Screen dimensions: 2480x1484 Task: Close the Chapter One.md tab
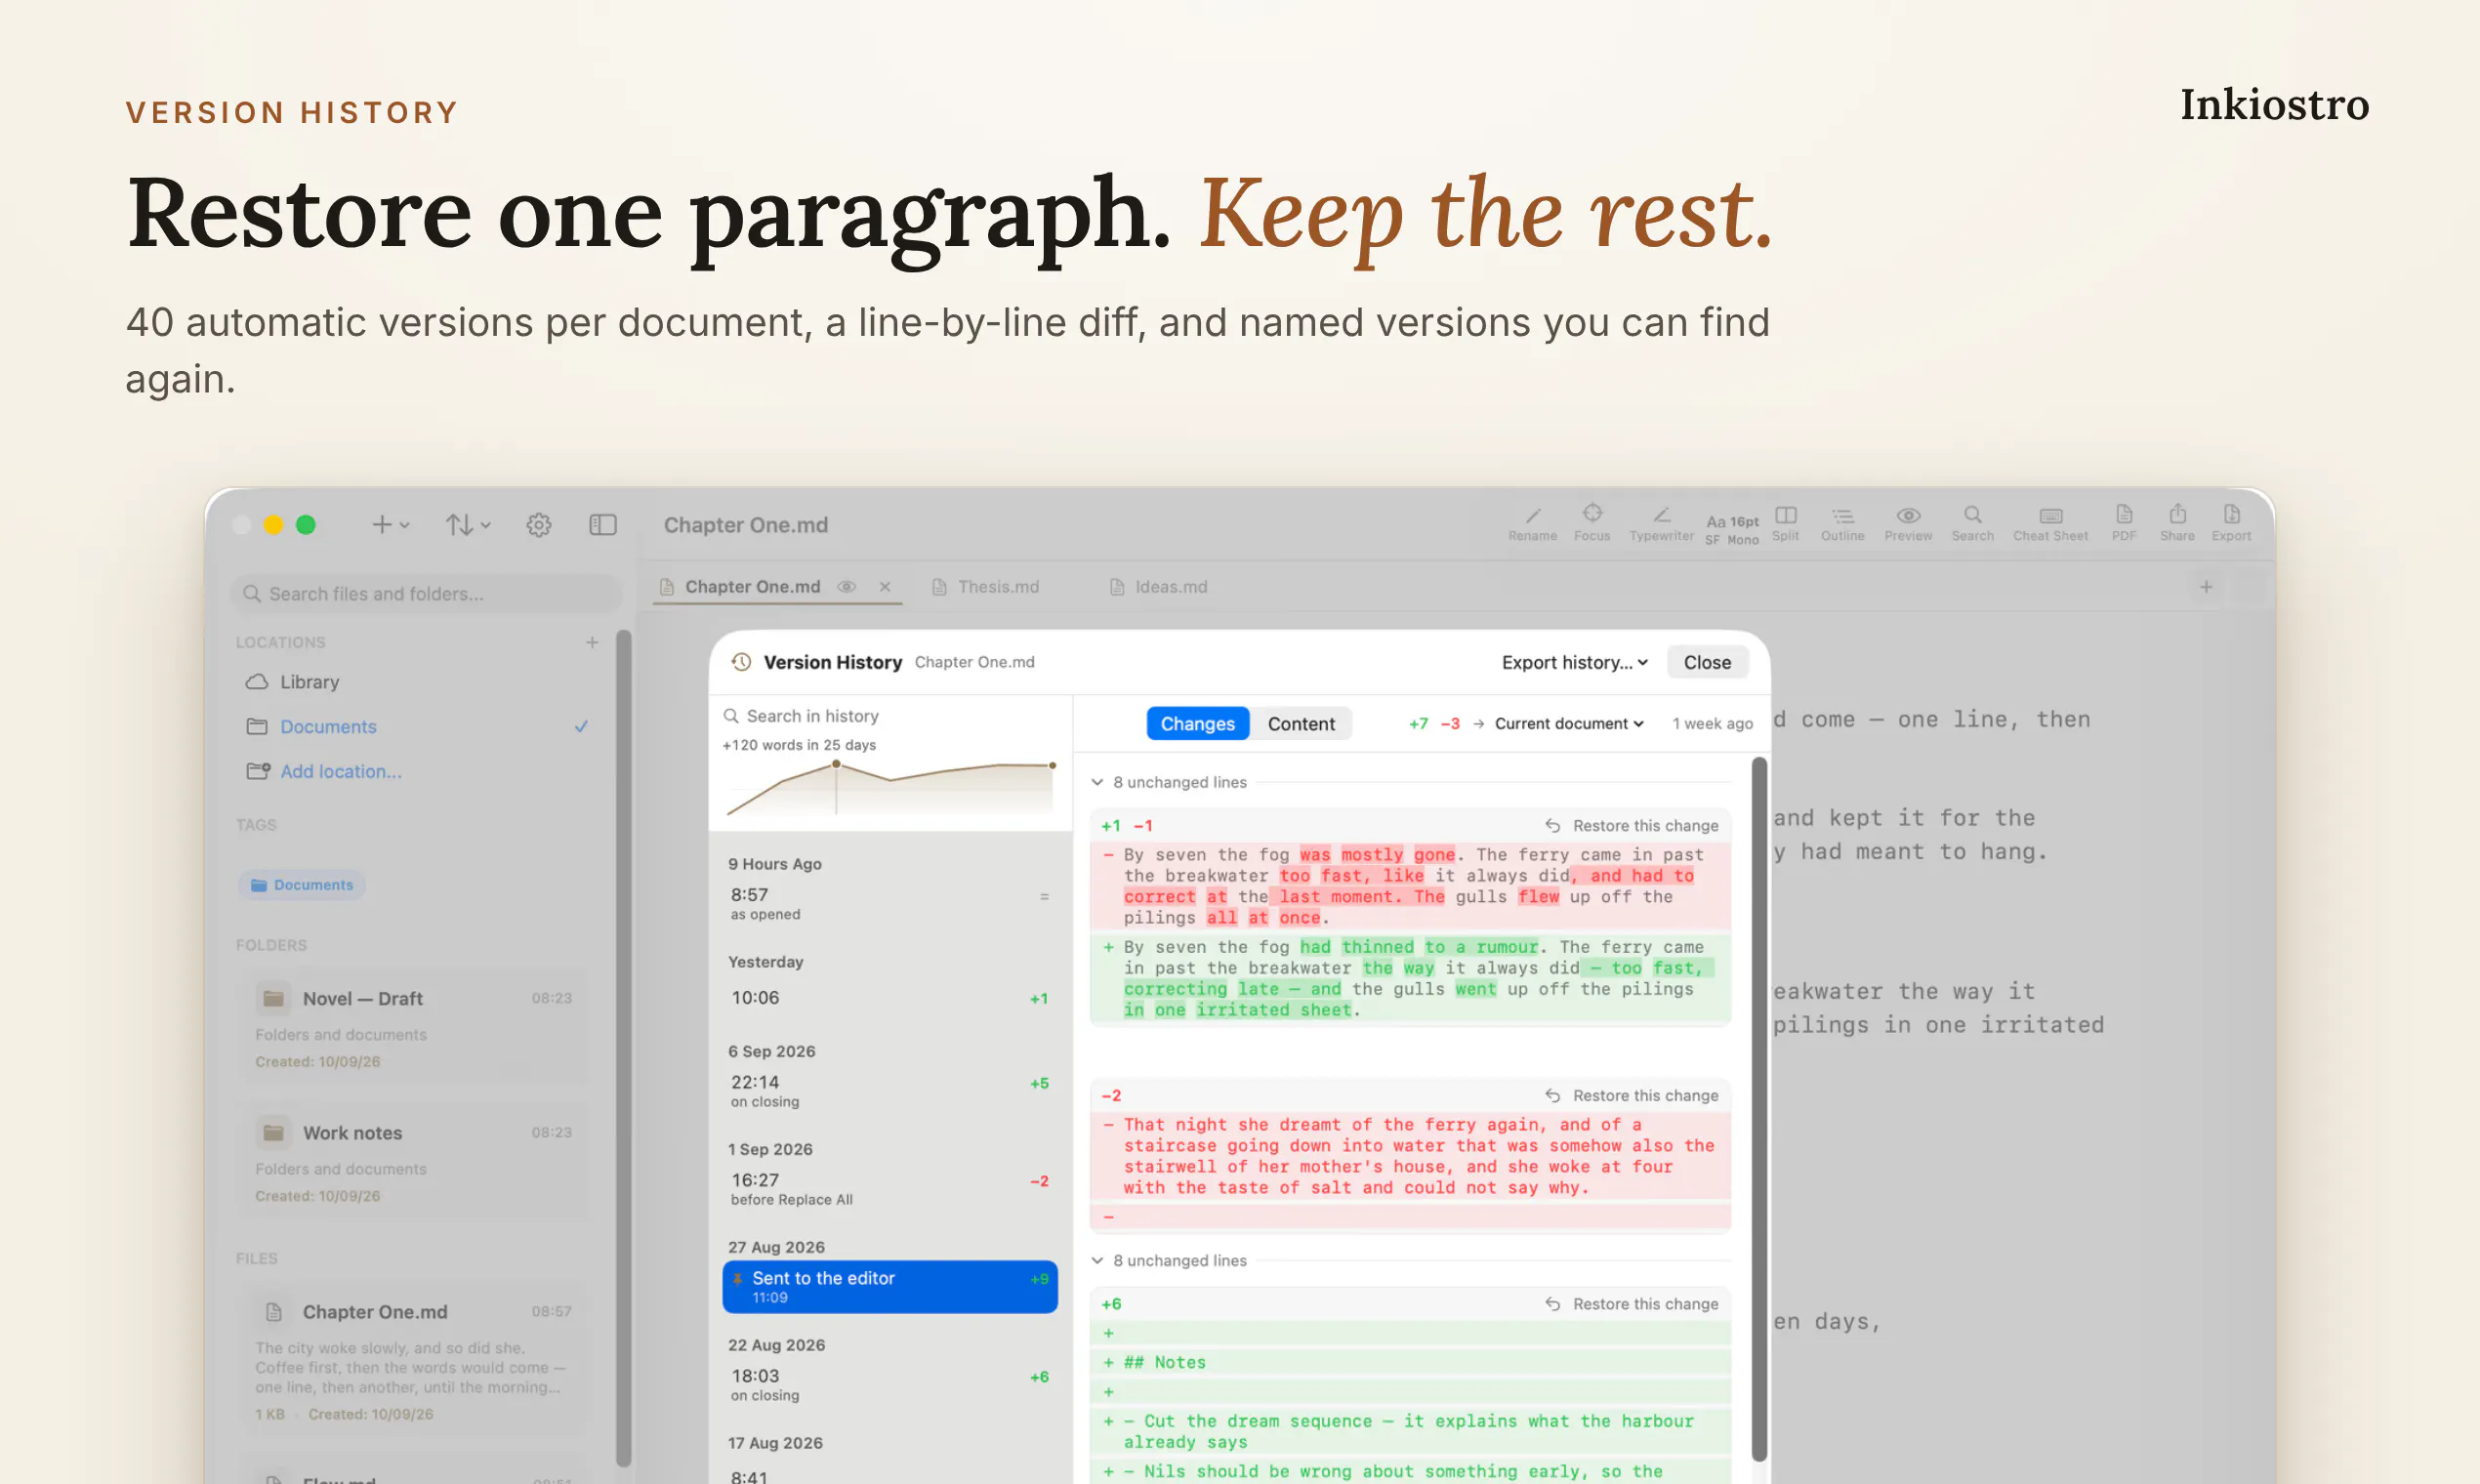885,587
